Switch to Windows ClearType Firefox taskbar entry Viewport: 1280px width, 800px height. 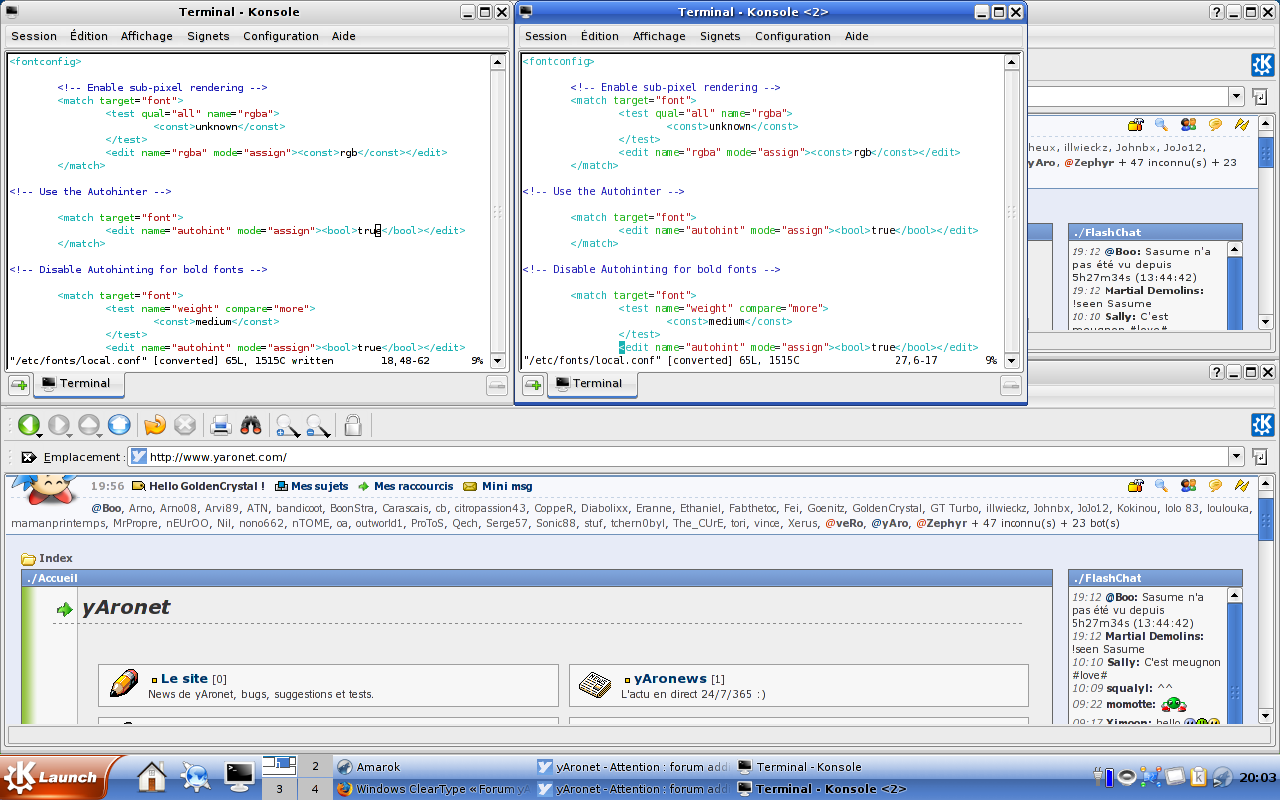coord(433,789)
